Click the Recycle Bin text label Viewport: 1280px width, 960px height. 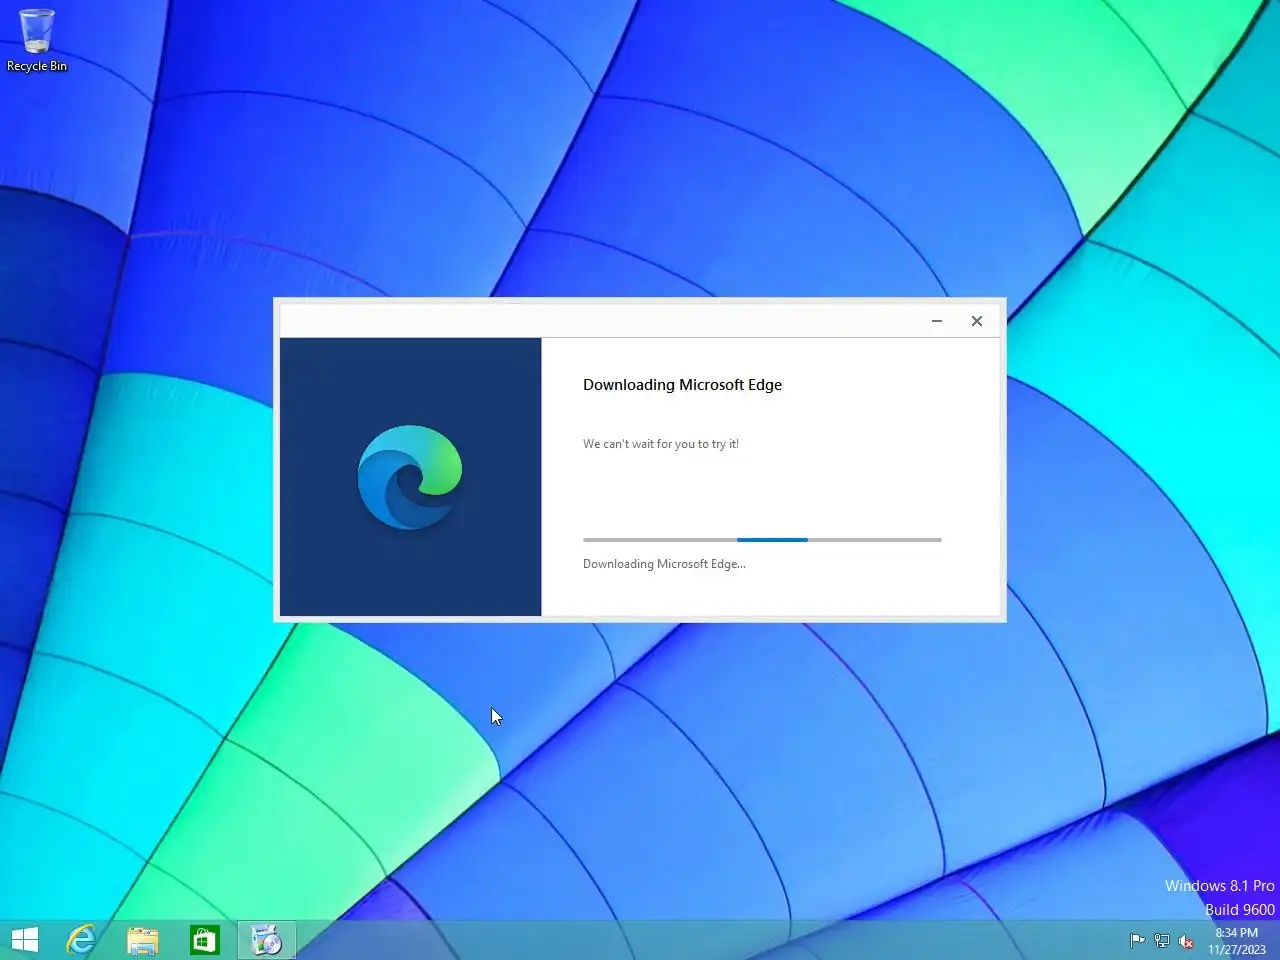point(37,66)
